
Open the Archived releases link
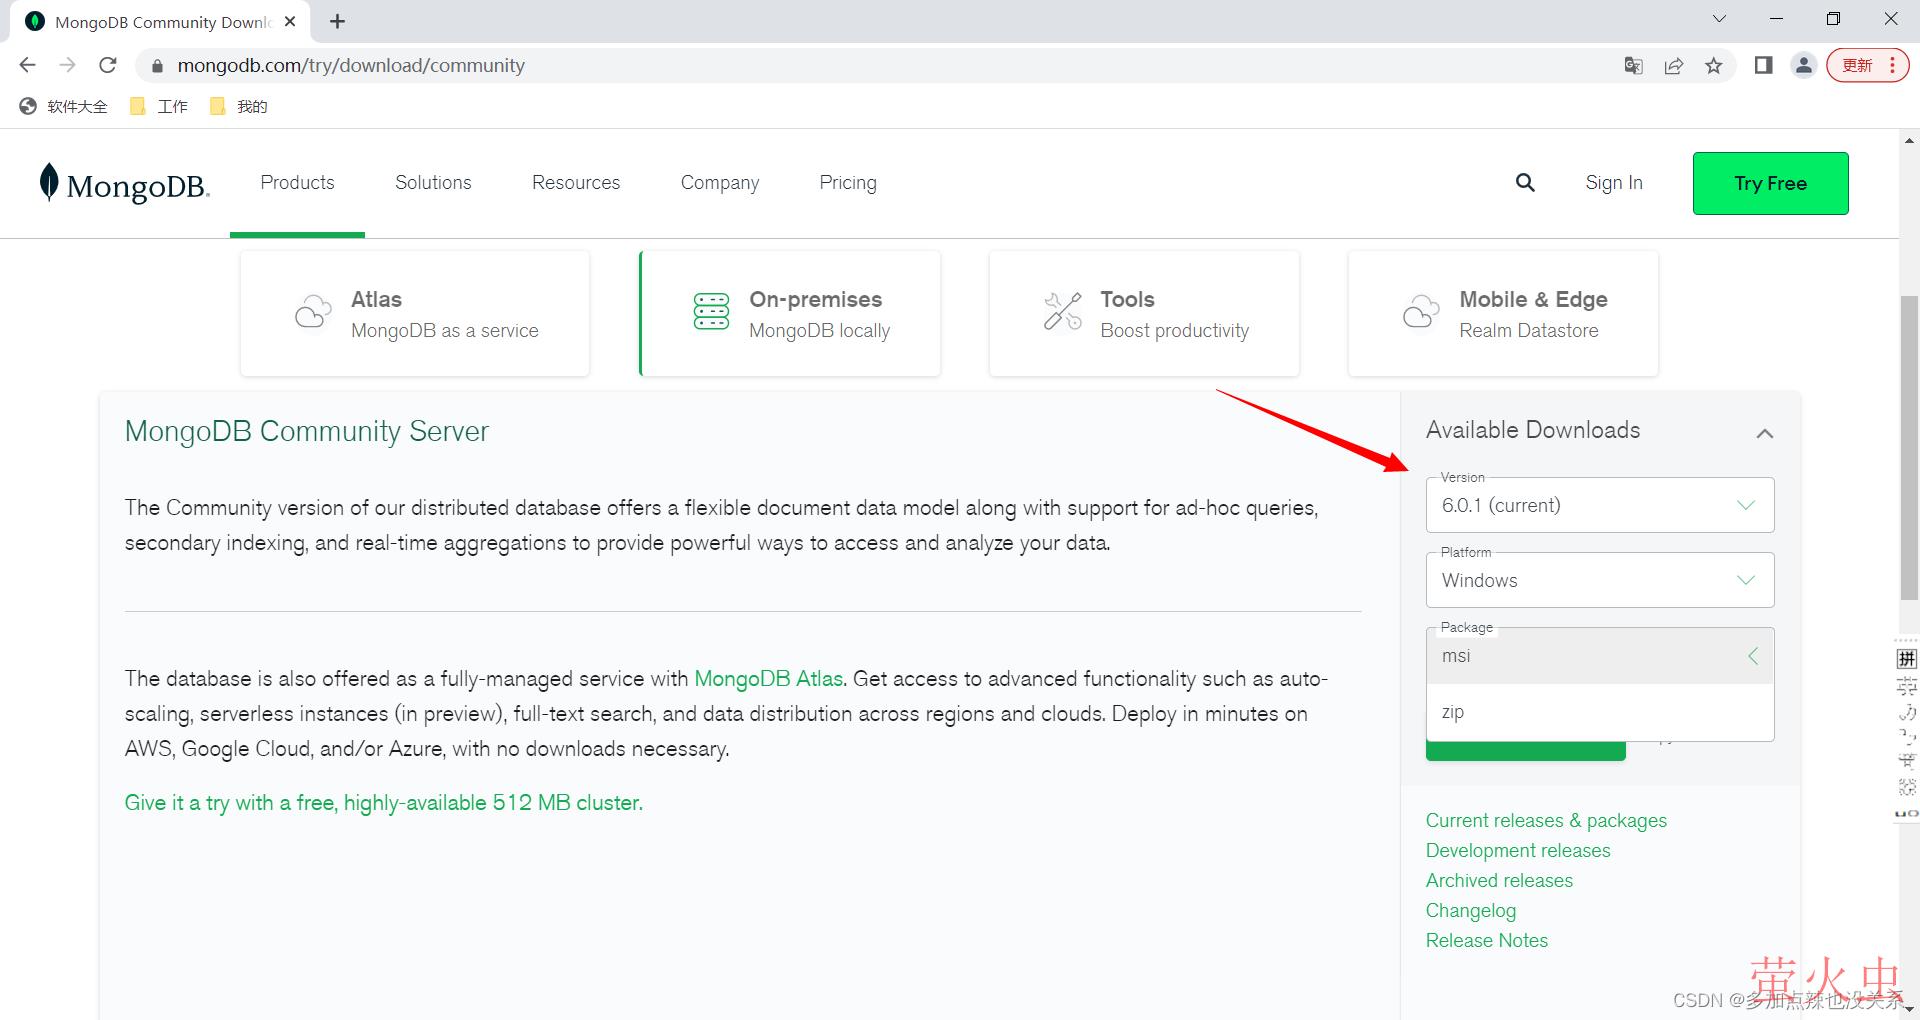[1499, 881]
